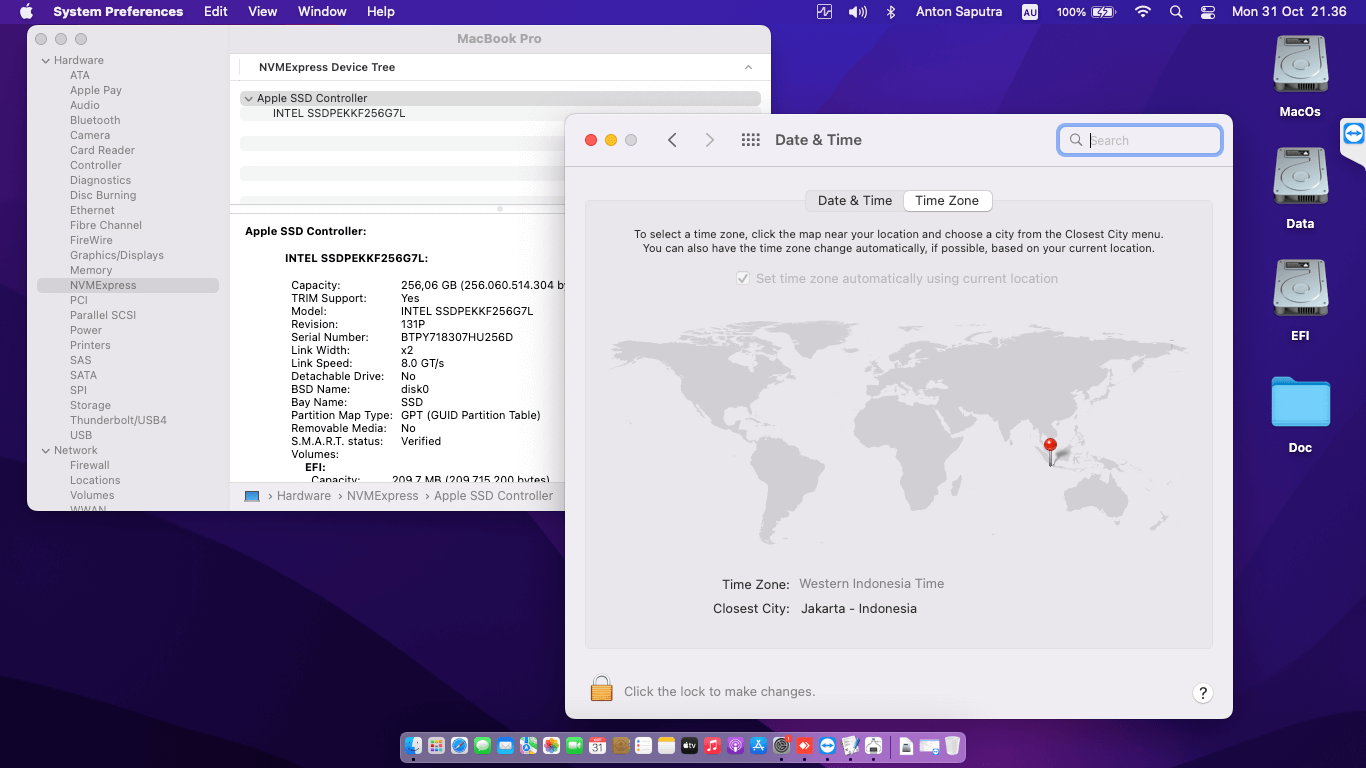The image size is (1366, 768).
Task: Launch Safari from the dock
Action: 459,745
